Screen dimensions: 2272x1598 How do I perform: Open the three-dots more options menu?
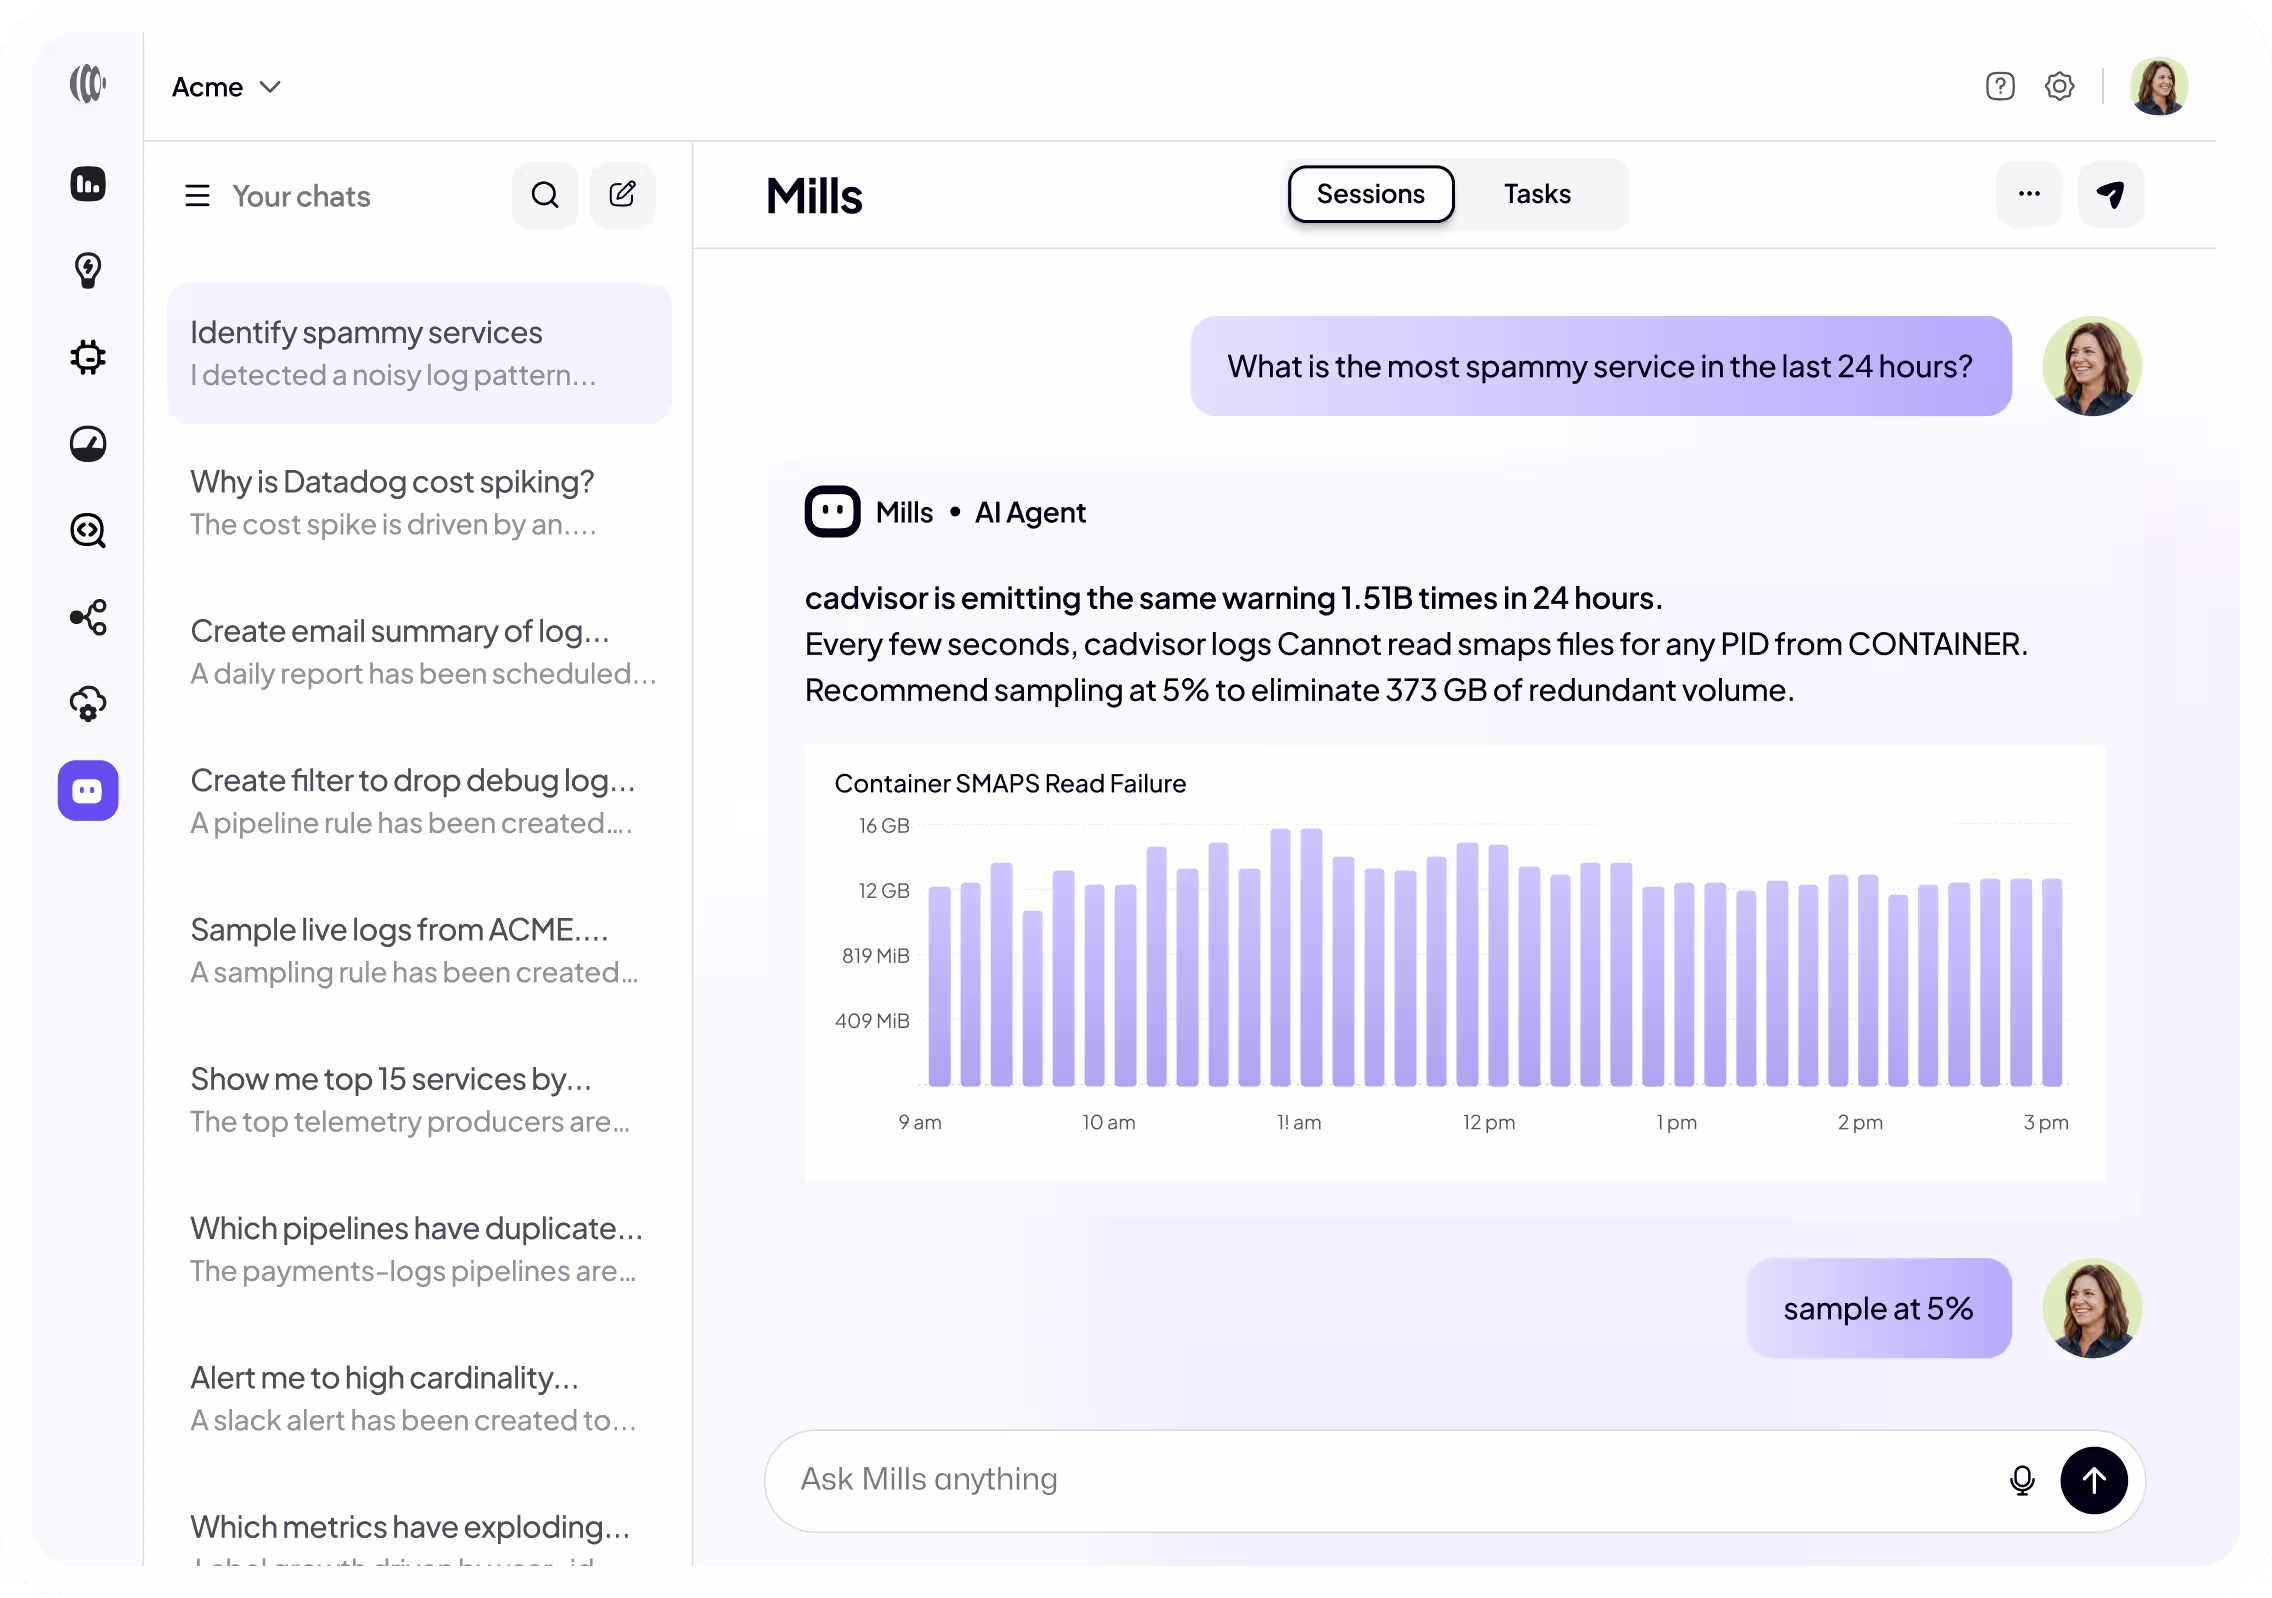point(2029,194)
